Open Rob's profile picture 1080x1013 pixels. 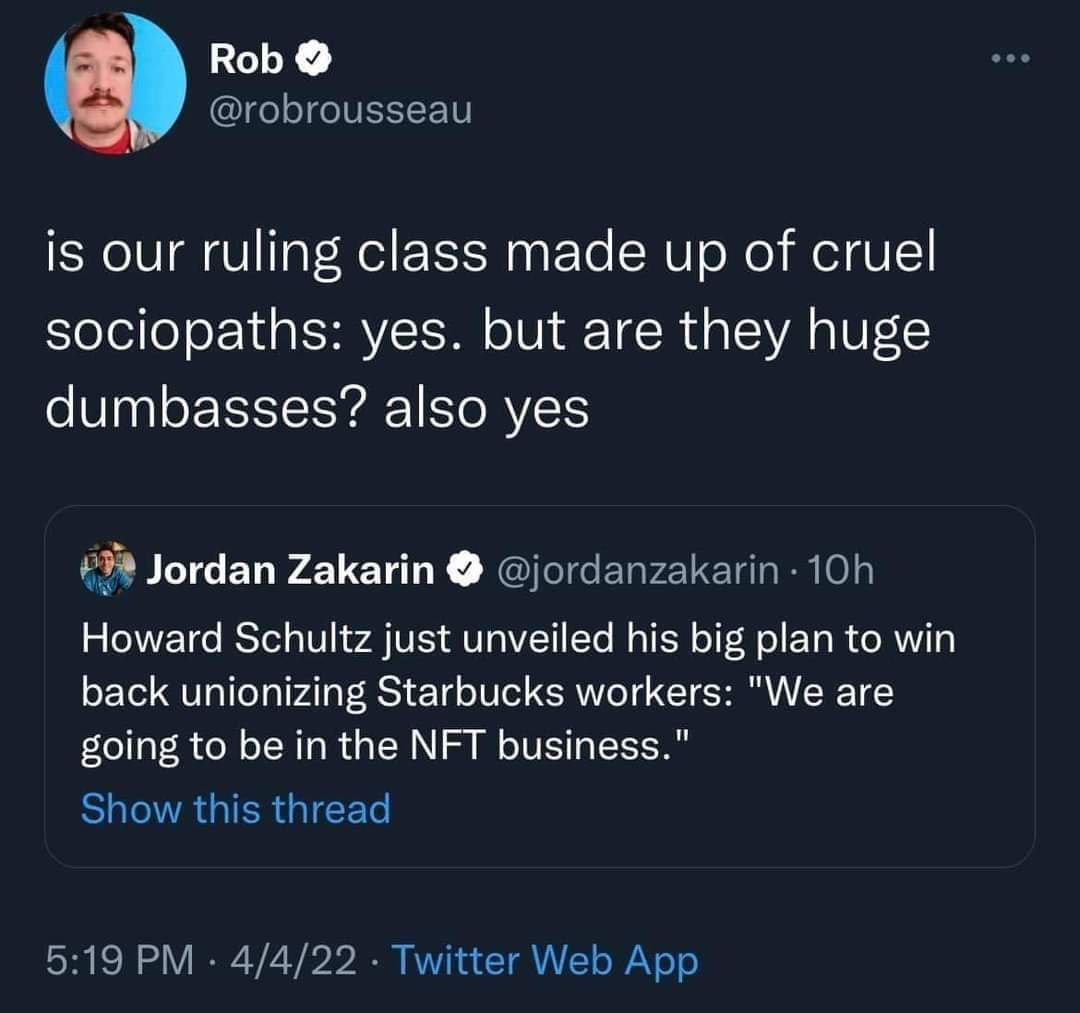click(x=115, y=83)
